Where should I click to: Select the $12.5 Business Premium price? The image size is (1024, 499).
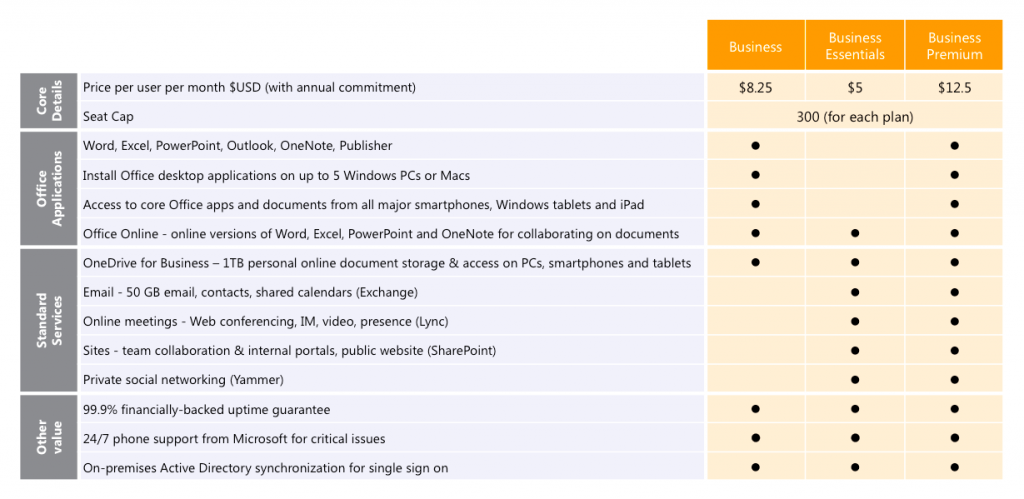tap(954, 88)
